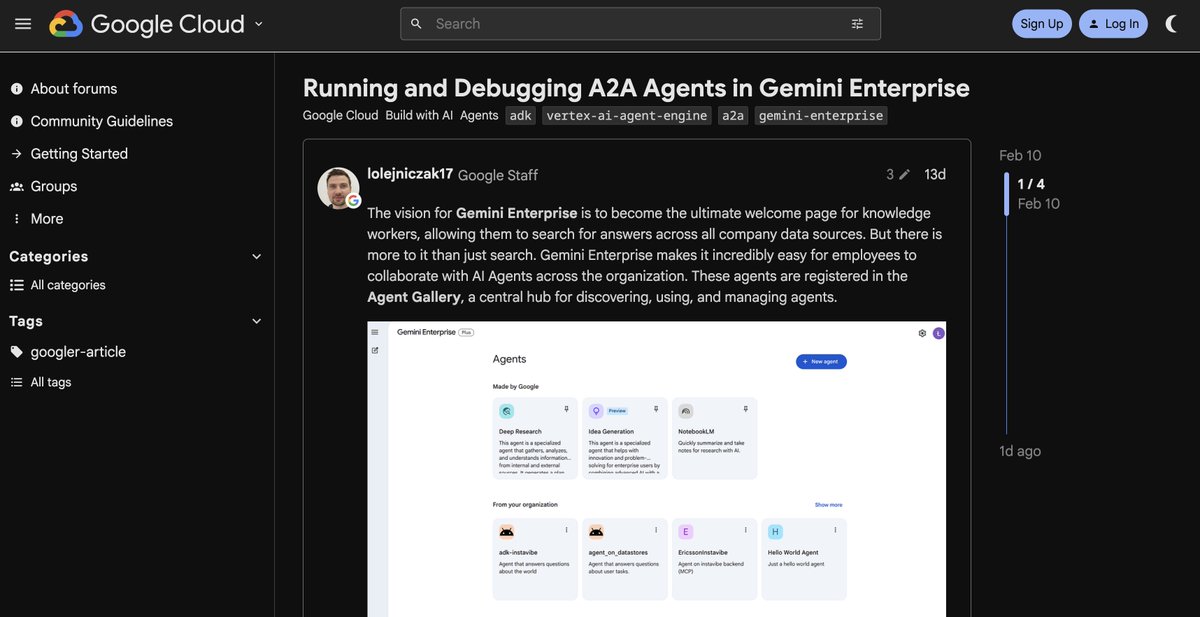This screenshot has width=1200, height=617.
Task: Click the agent_on_datastores card
Action: 624,559
